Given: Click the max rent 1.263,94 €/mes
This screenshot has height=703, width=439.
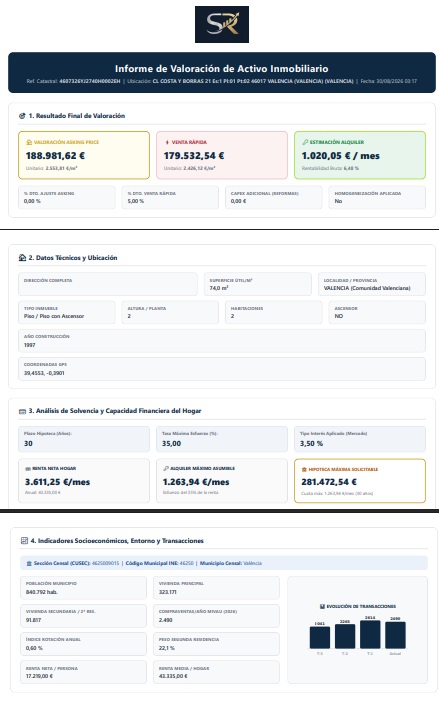Looking at the screenshot, I should (x=196, y=482).
